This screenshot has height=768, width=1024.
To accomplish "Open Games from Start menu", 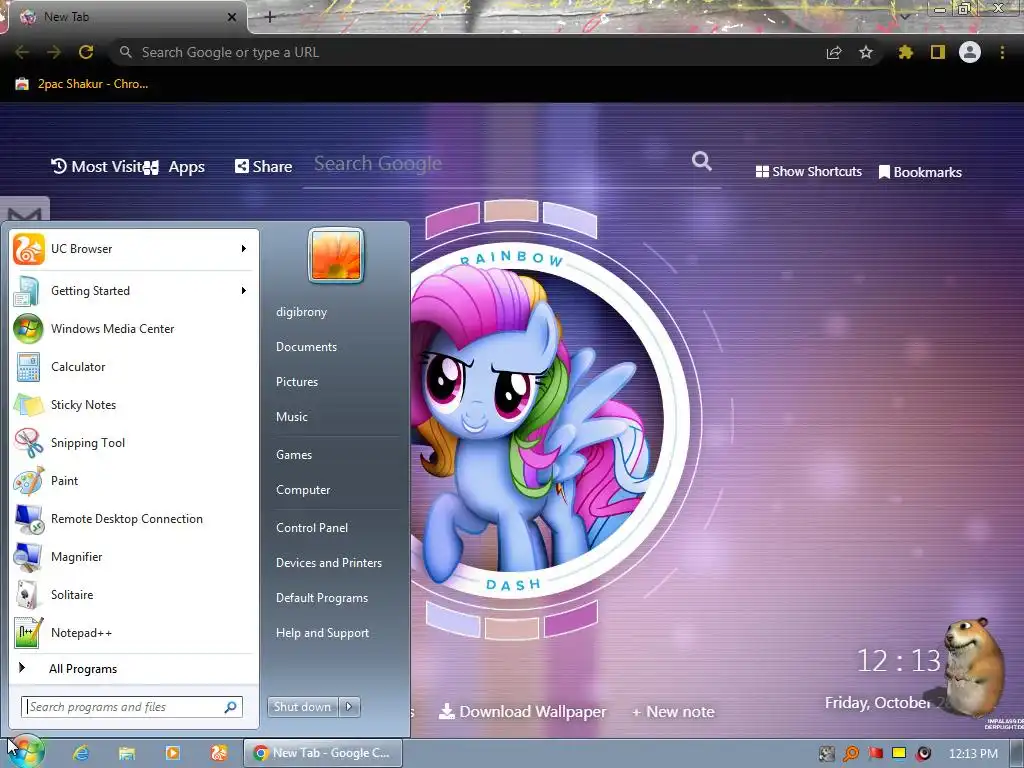I will 294,455.
